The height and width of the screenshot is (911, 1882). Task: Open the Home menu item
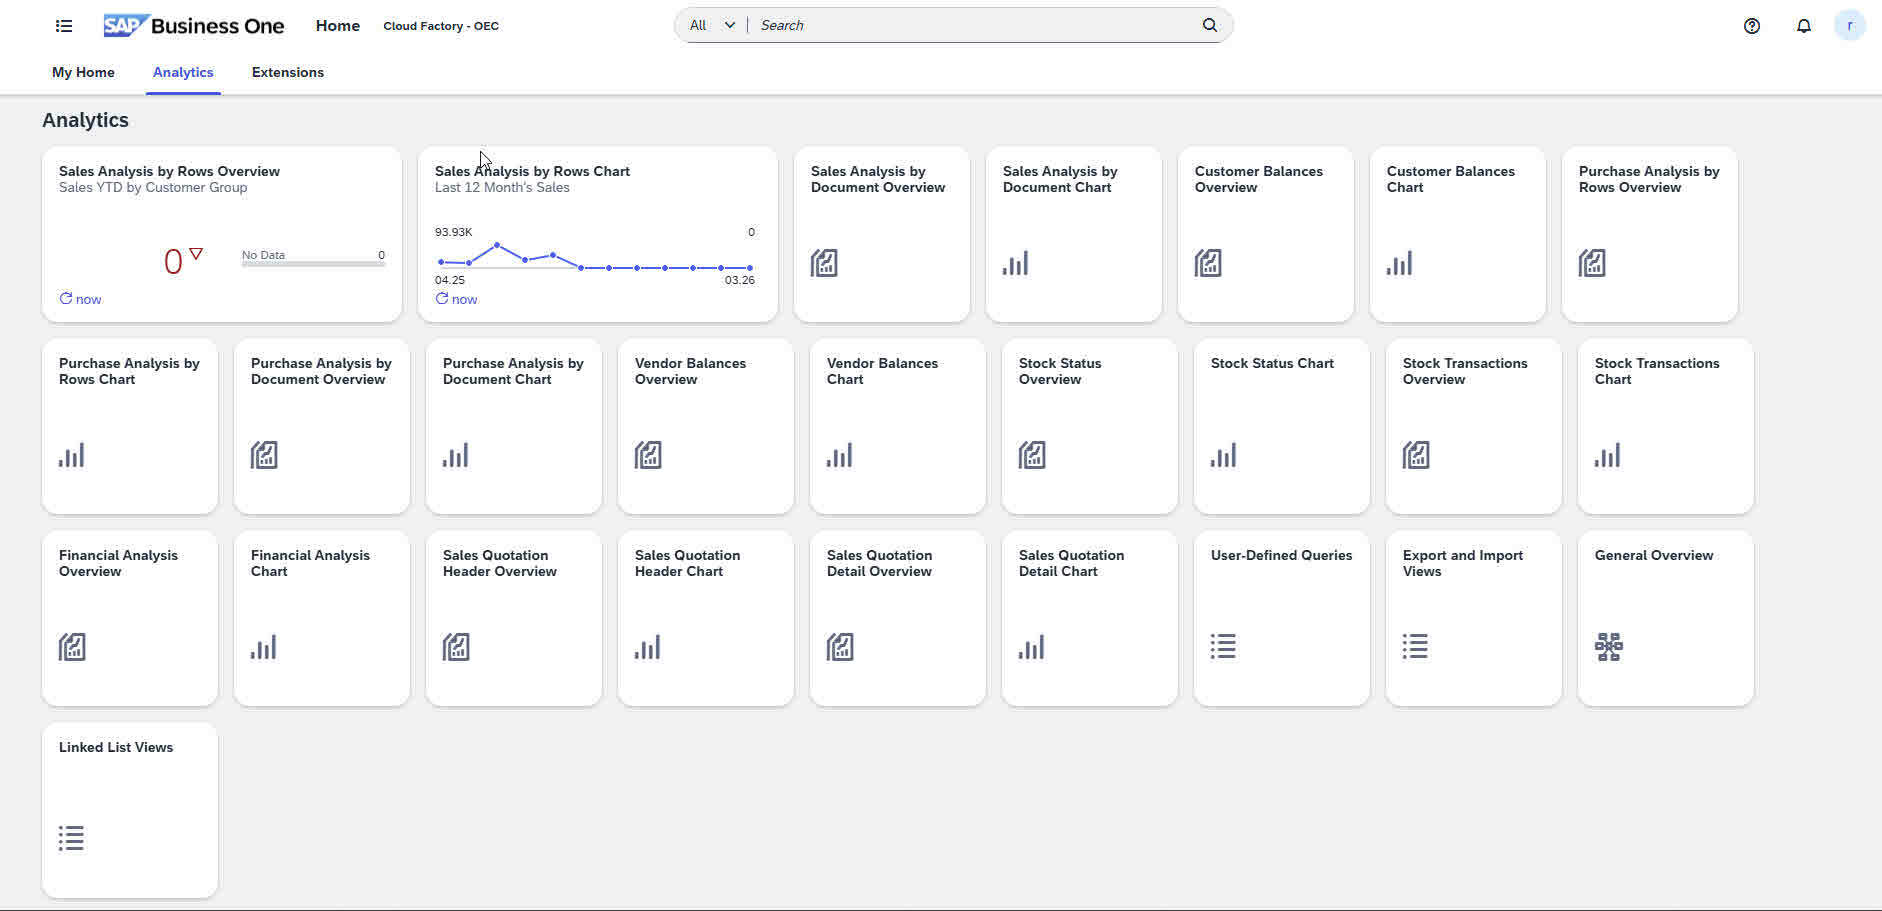(337, 25)
